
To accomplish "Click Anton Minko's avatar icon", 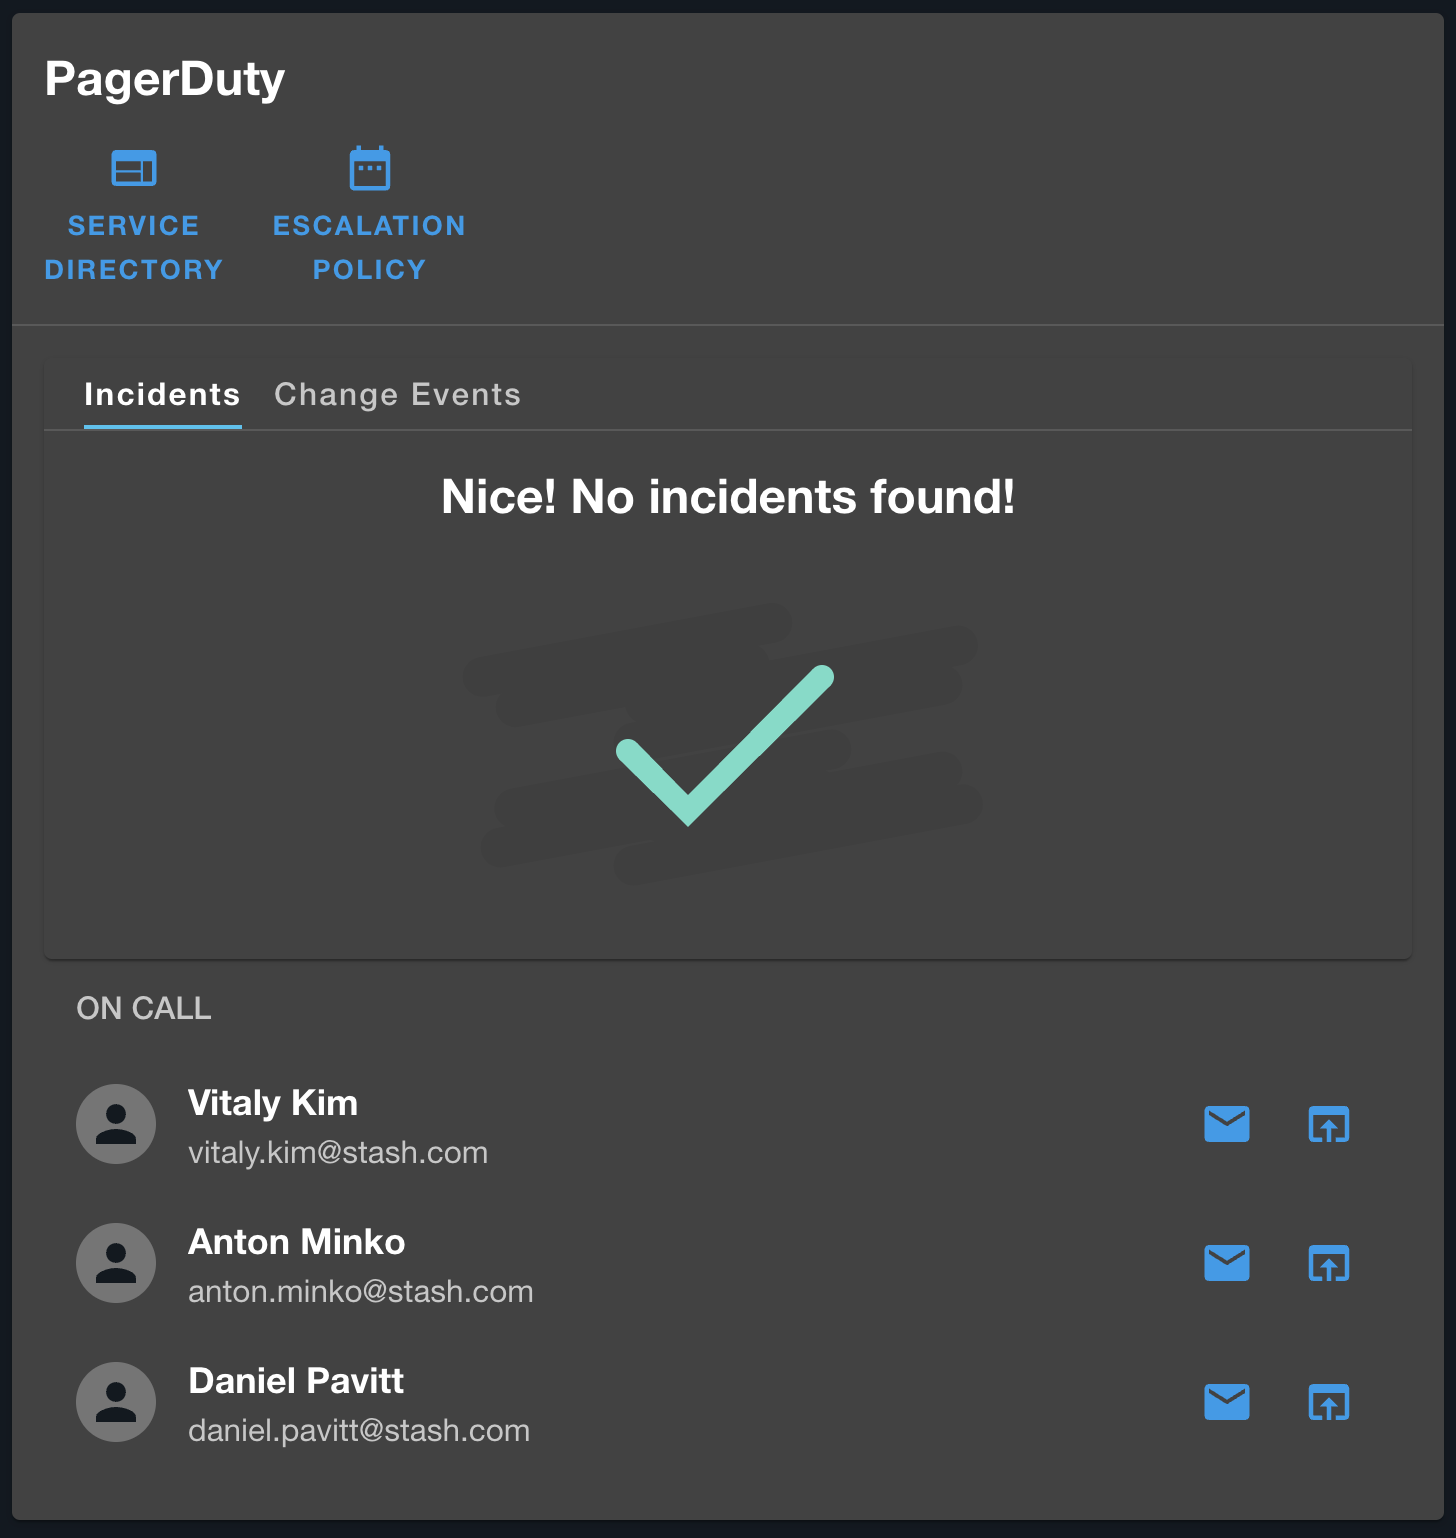I will point(116,1263).
